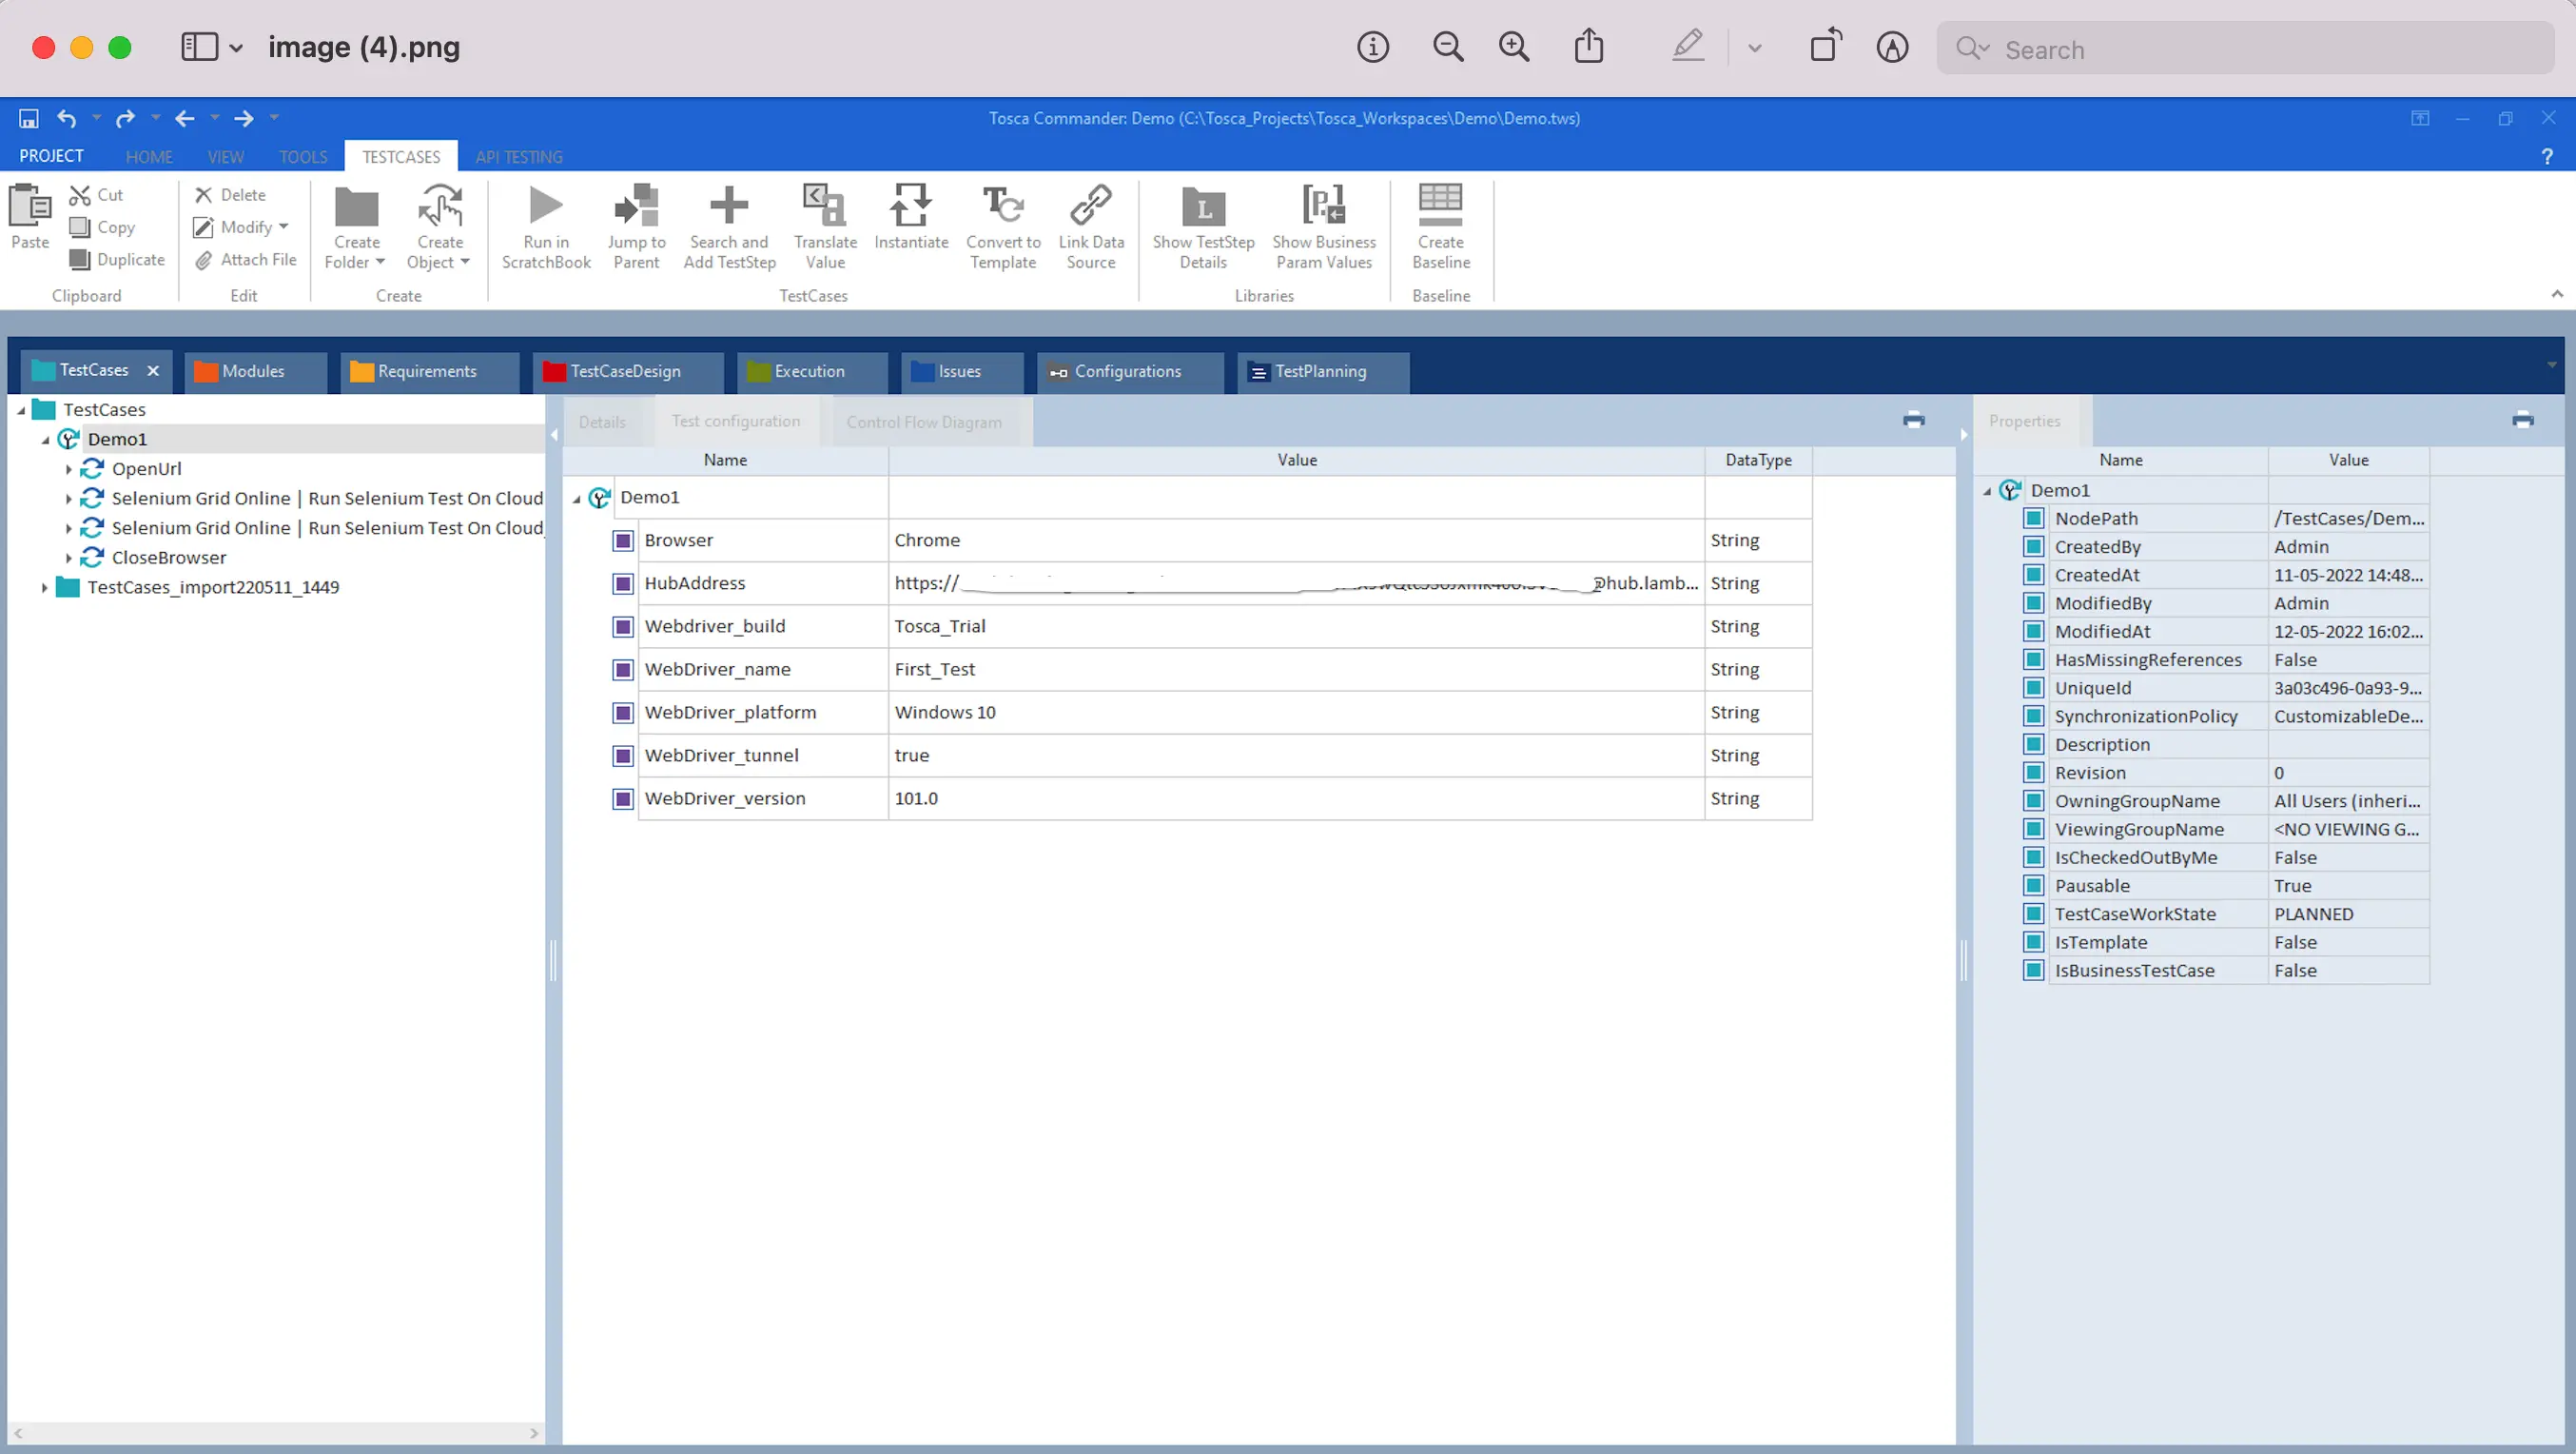Screen dimensions: 2576x1454
Task: Click Show TestStep Details icon
Action: pos(1202,207)
